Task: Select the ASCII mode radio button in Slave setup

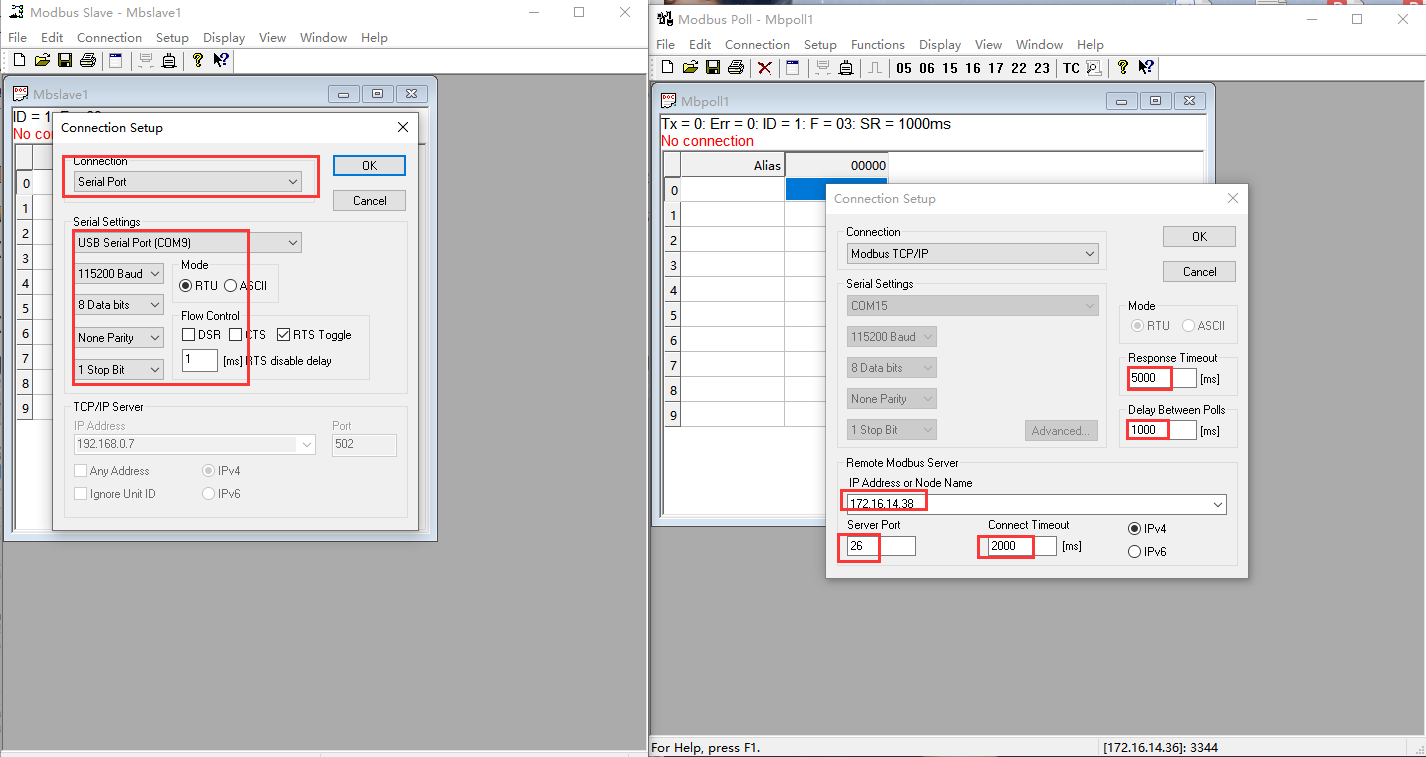Action: coord(231,285)
